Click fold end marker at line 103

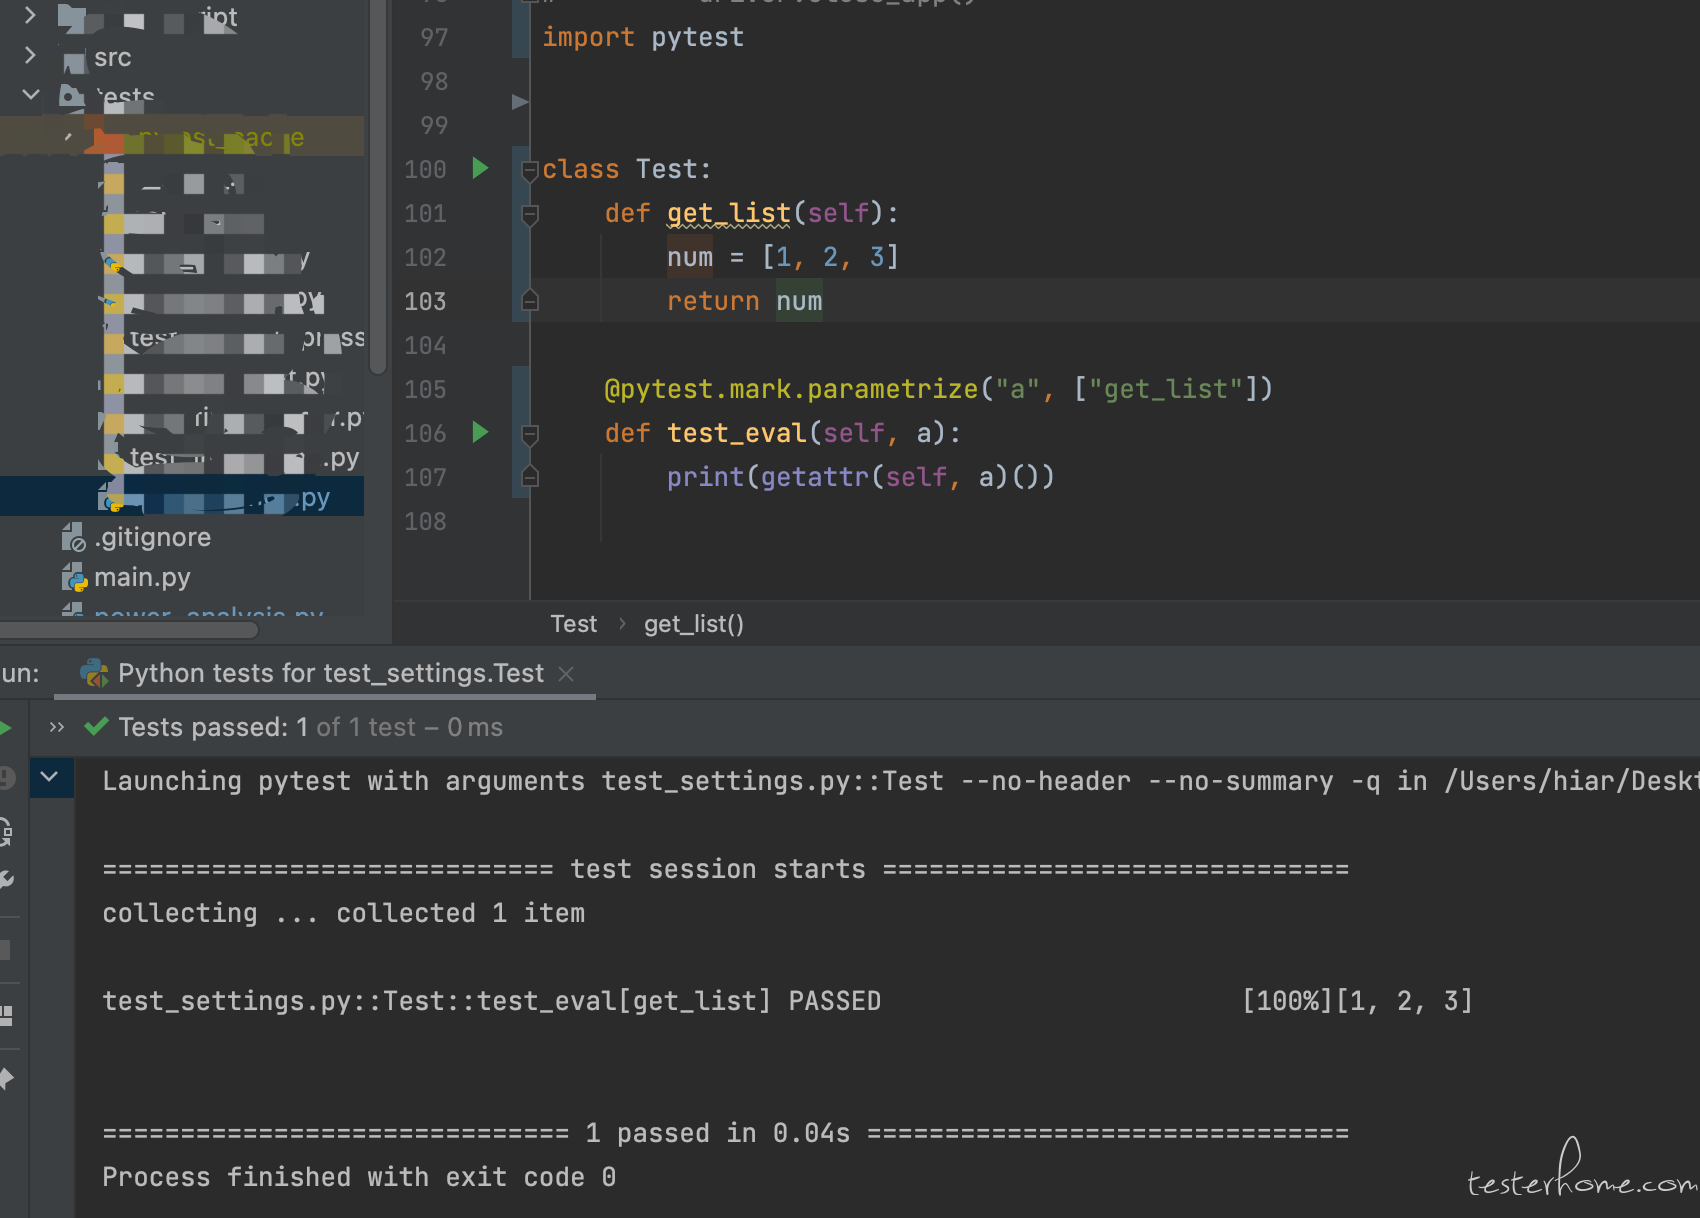coord(530,300)
